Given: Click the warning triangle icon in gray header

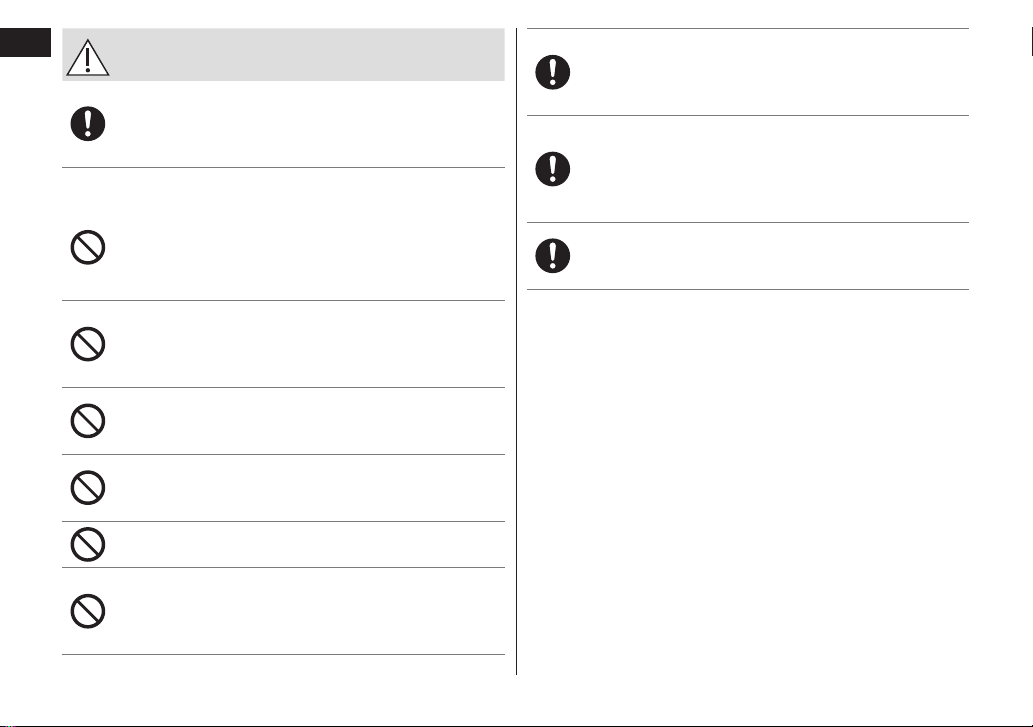Looking at the screenshot, I should coord(88,58).
